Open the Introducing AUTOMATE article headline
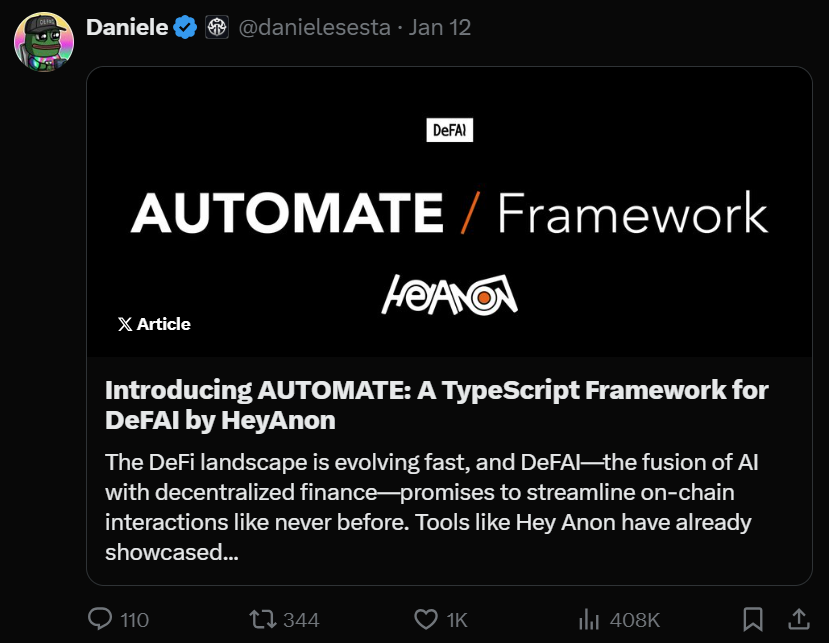The height and width of the screenshot is (643, 829). tap(437, 405)
